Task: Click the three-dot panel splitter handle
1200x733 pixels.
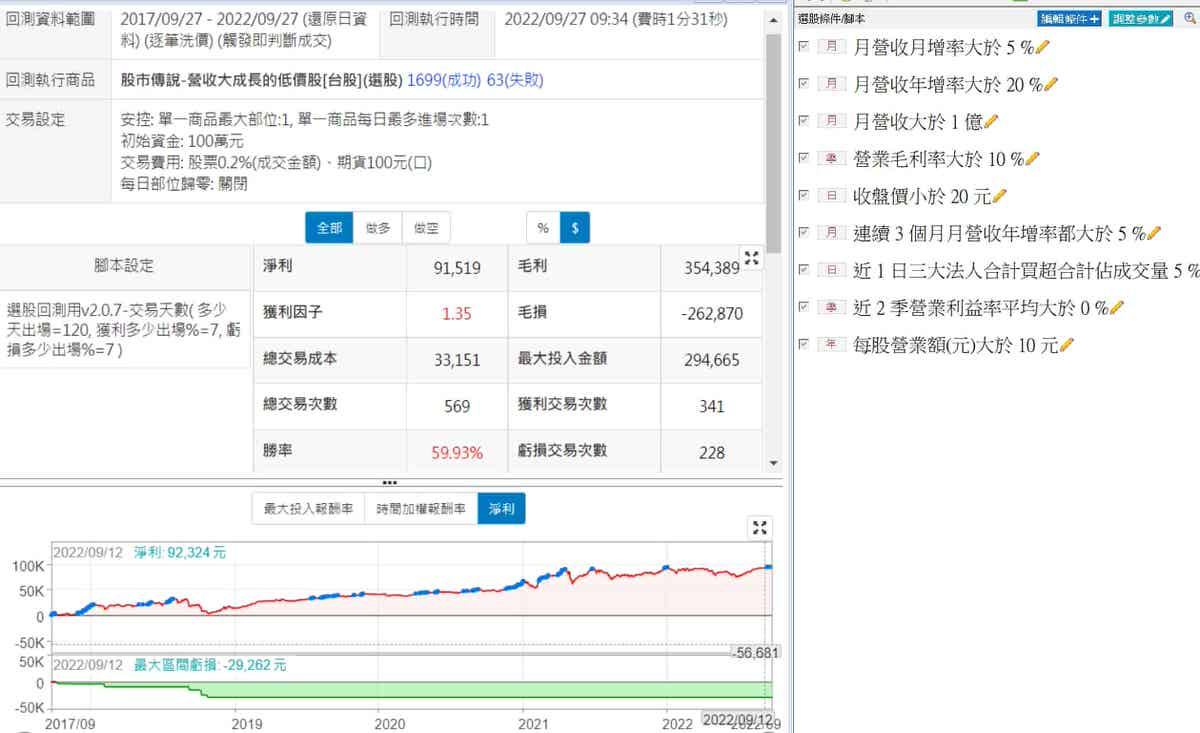Action: [x=390, y=482]
